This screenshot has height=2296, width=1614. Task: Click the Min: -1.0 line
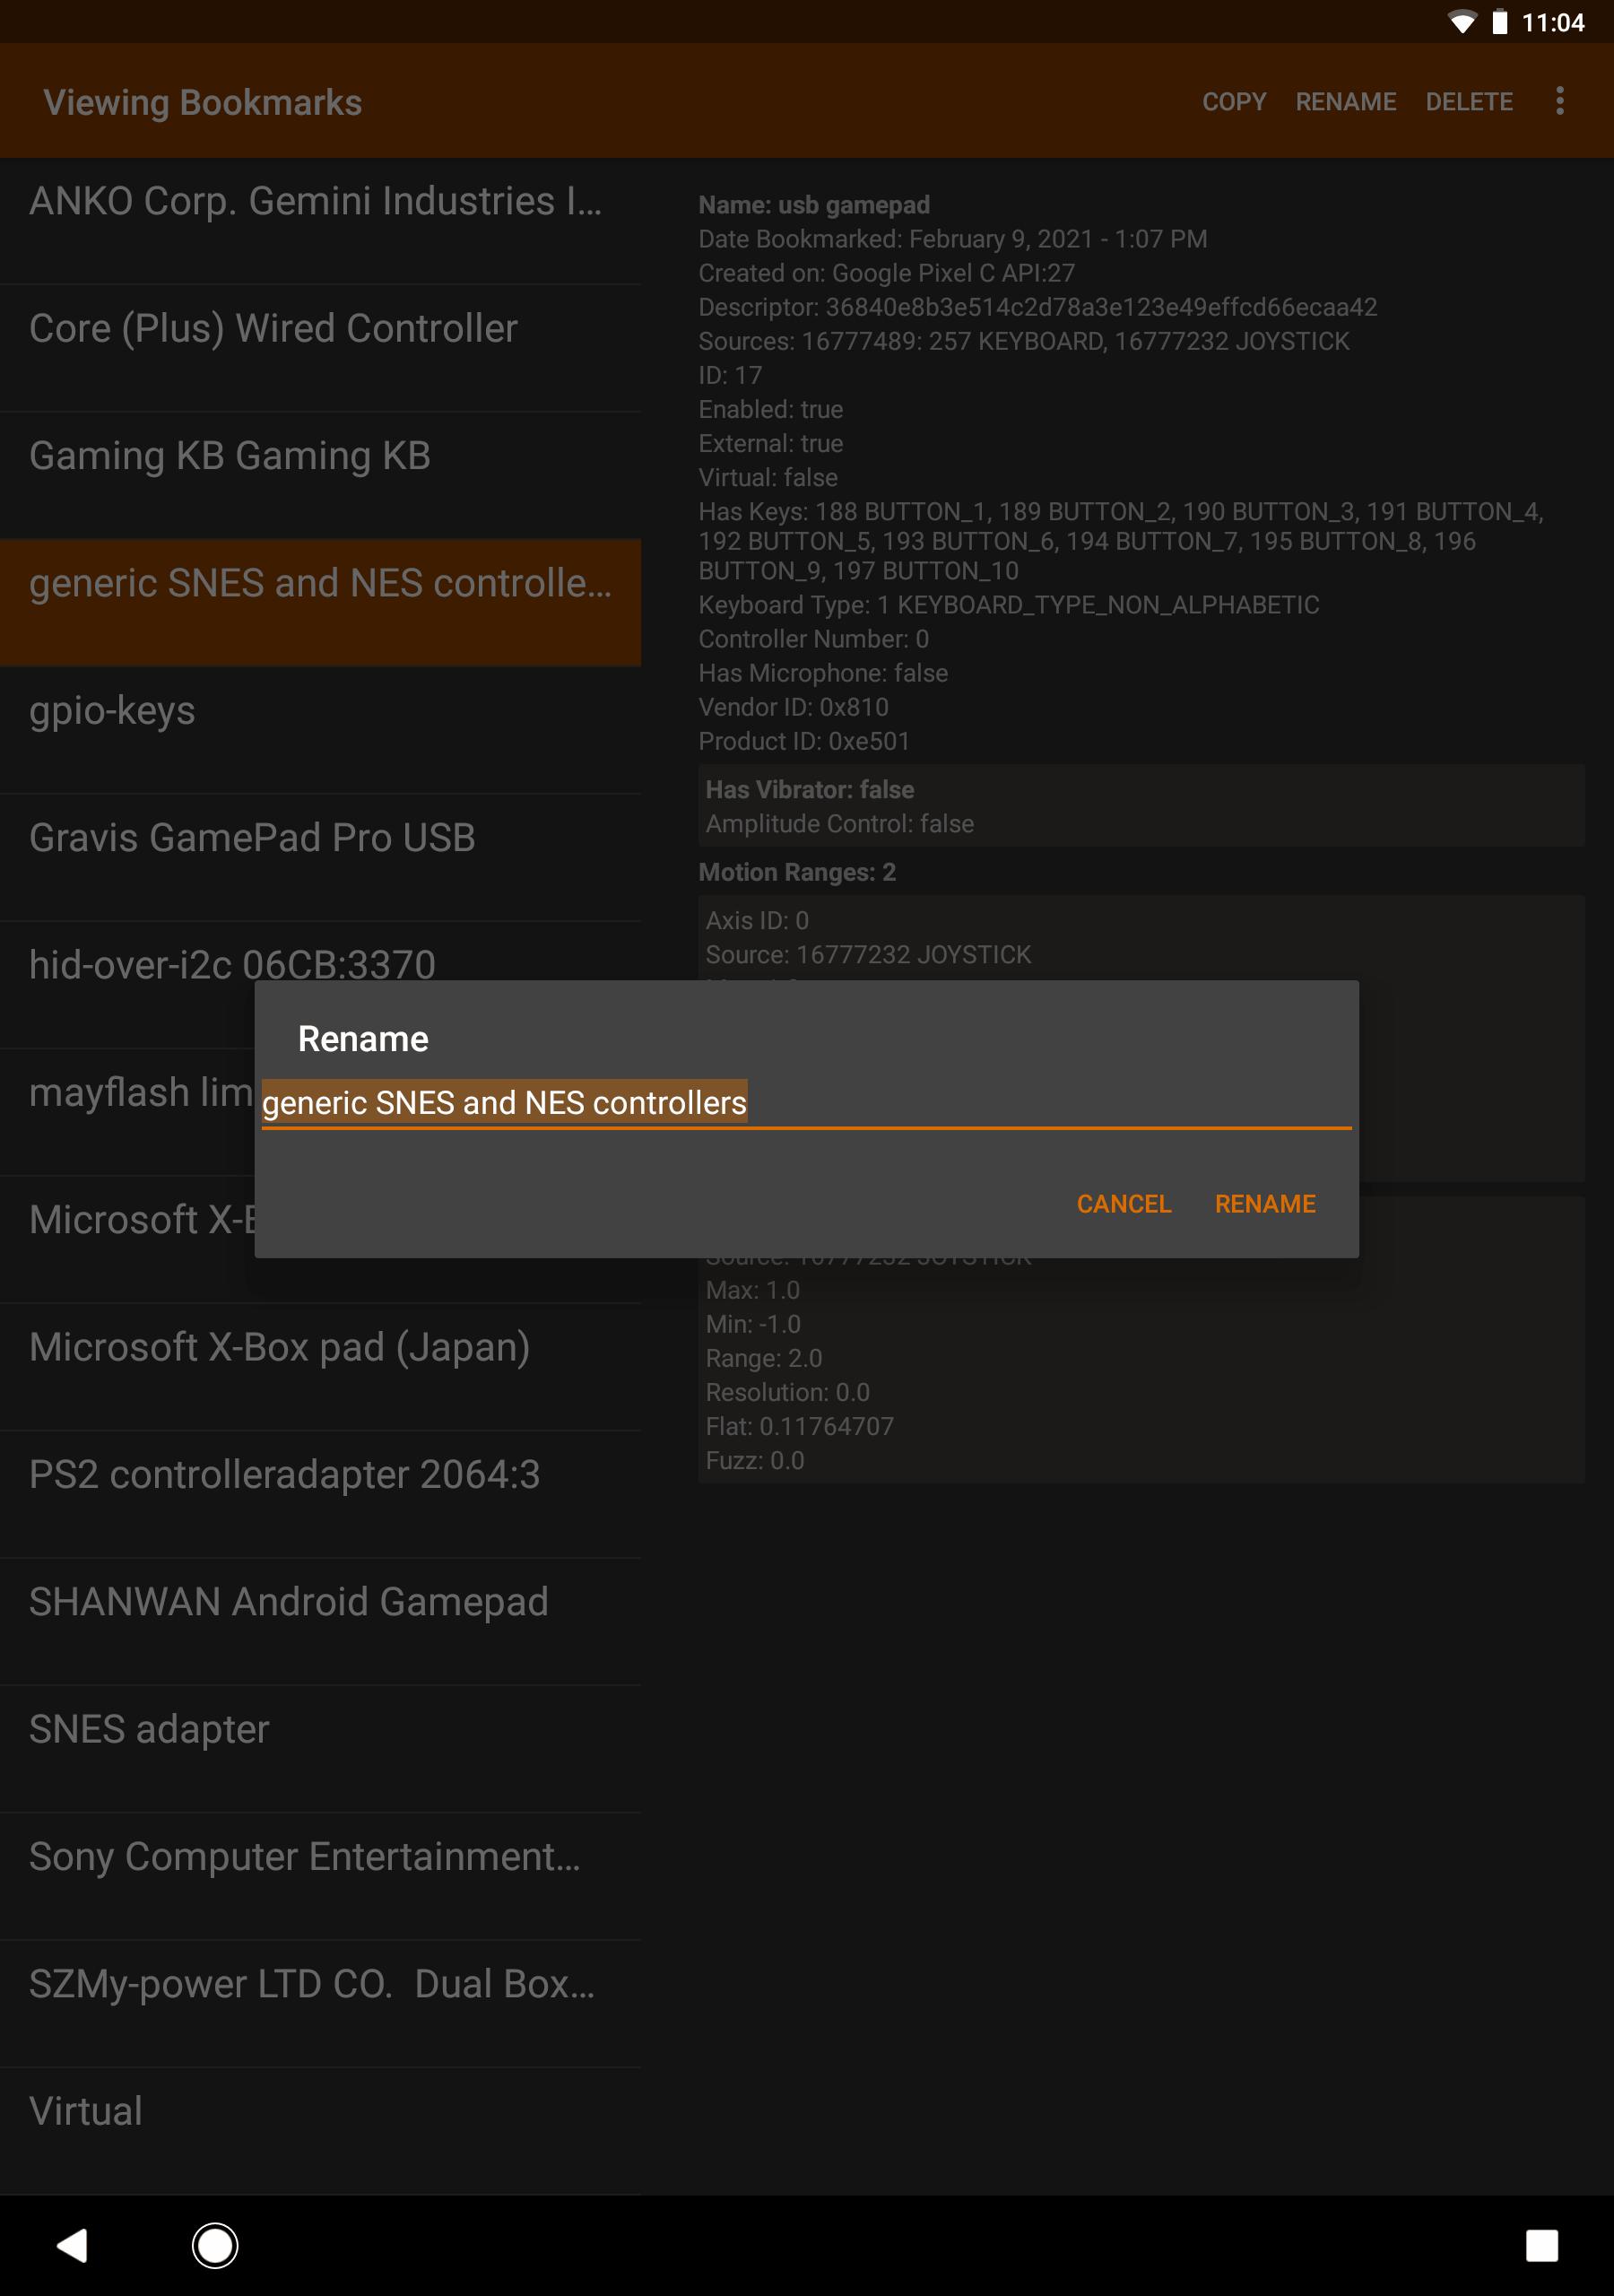(753, 1324)
